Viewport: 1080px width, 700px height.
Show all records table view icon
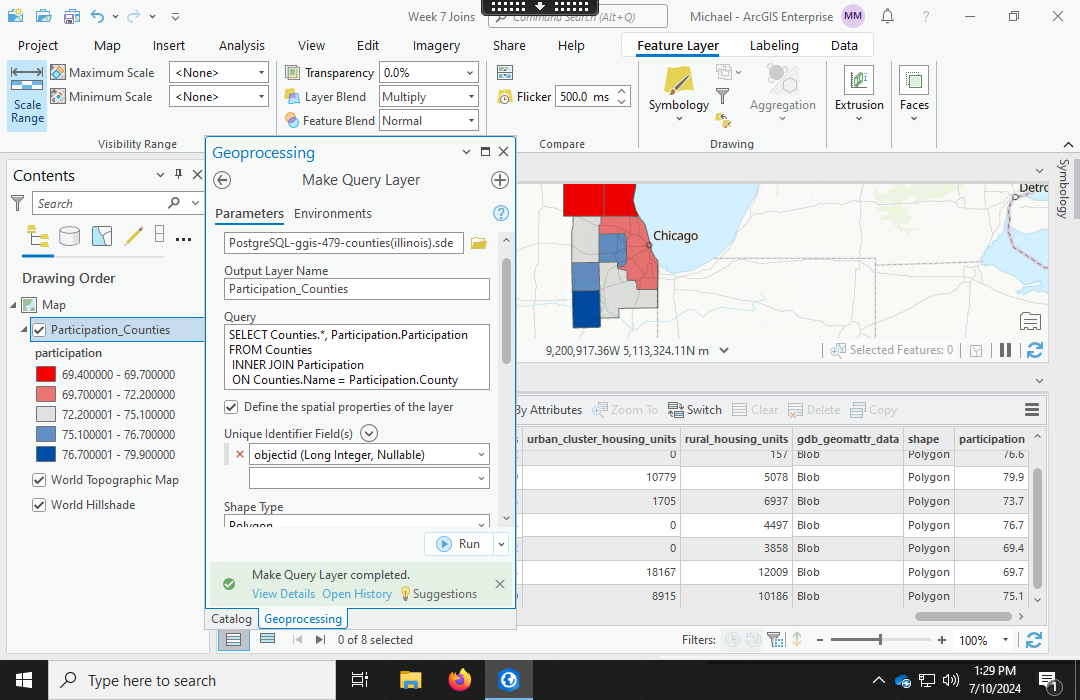[x=233, y=639]
